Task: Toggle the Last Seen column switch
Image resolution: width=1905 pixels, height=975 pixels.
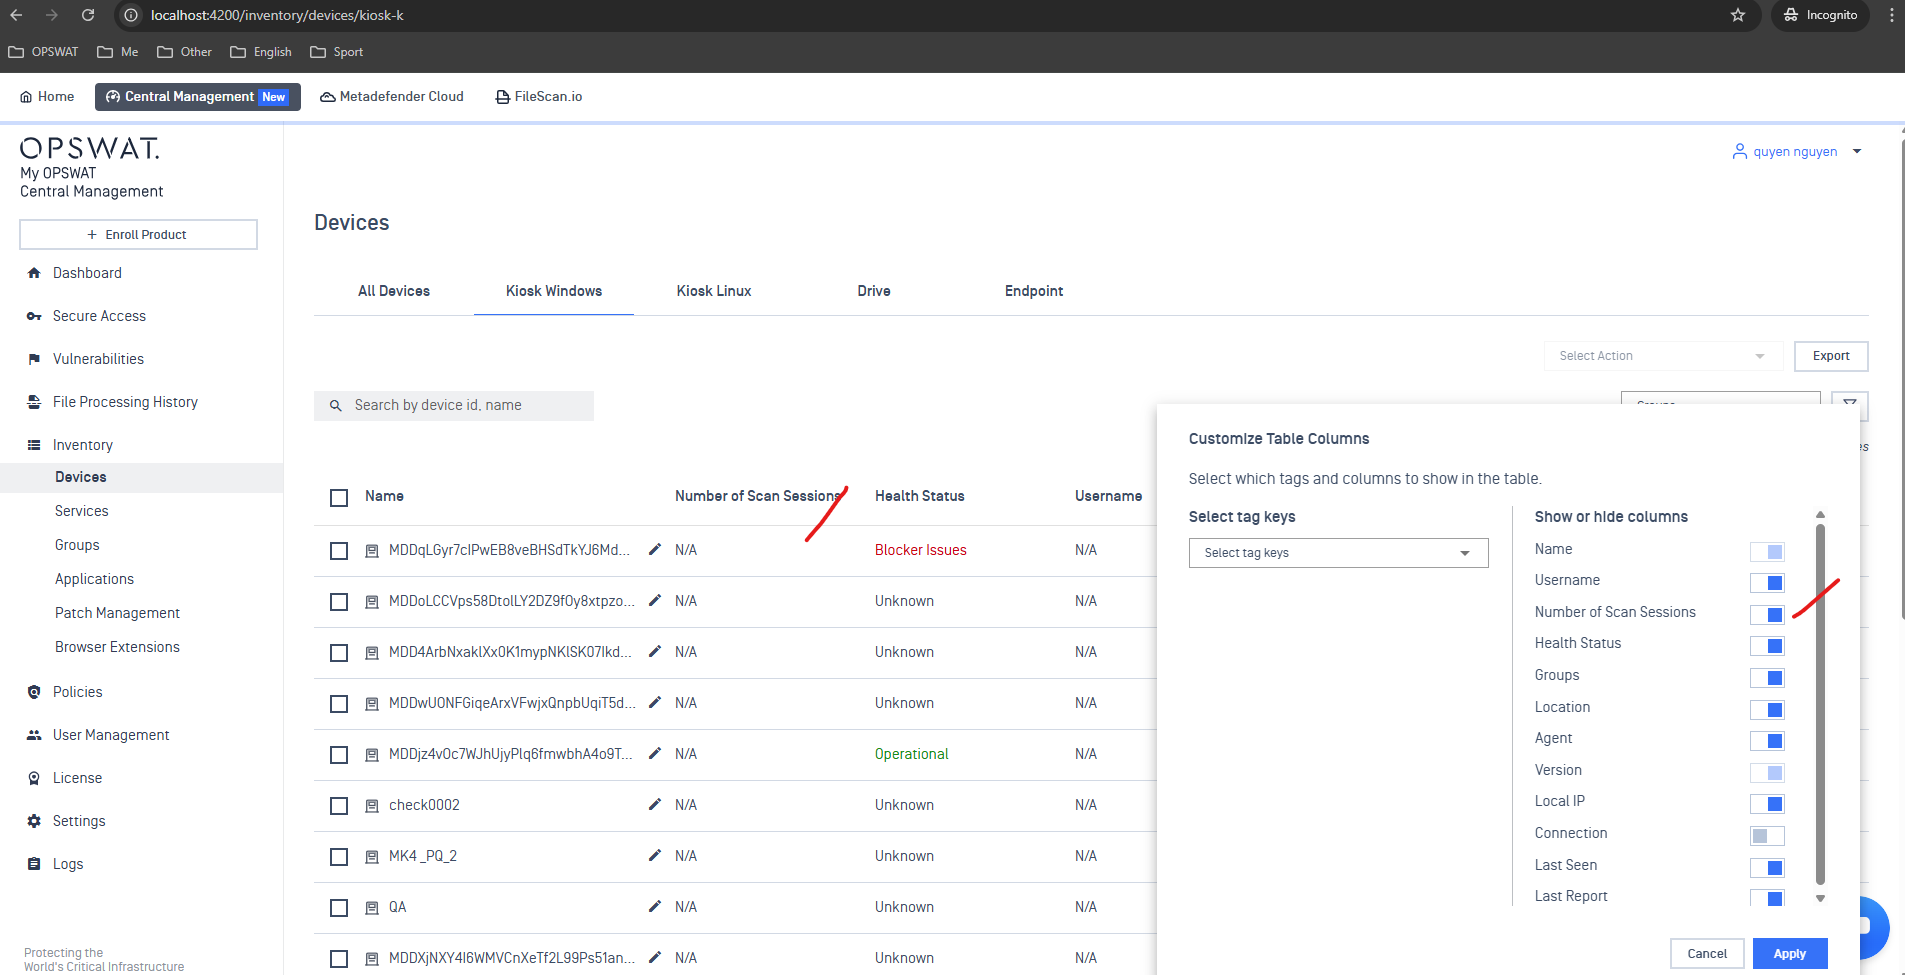Action: (1767, 868)
